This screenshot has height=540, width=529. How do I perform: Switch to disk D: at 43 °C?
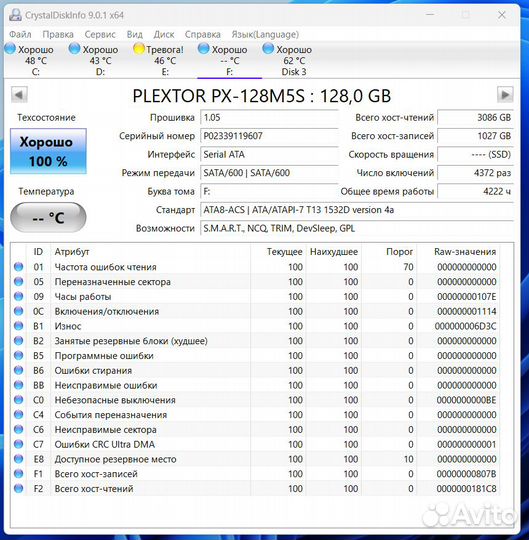click(x=94, y=60)
